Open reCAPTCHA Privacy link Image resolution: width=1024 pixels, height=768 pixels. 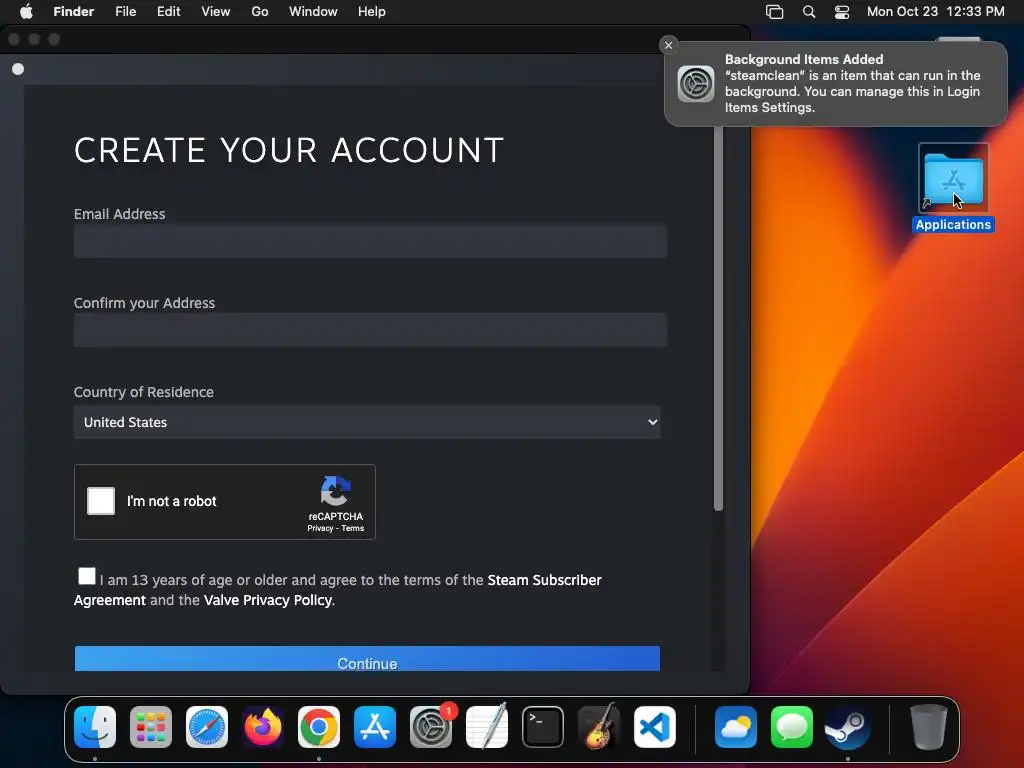click(320, 528)
